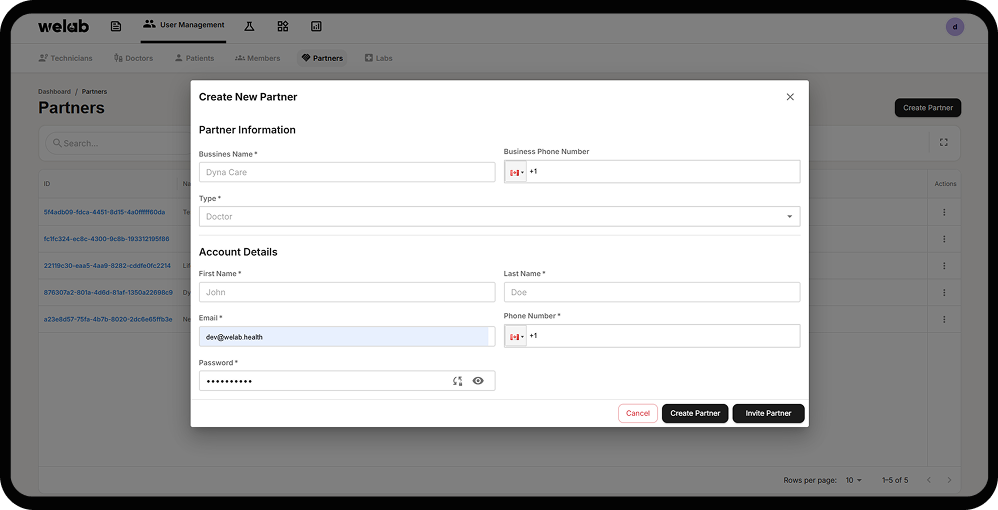Follow the Dashboard breadcrumb link

pyautogui.click(x=55, y=92)
